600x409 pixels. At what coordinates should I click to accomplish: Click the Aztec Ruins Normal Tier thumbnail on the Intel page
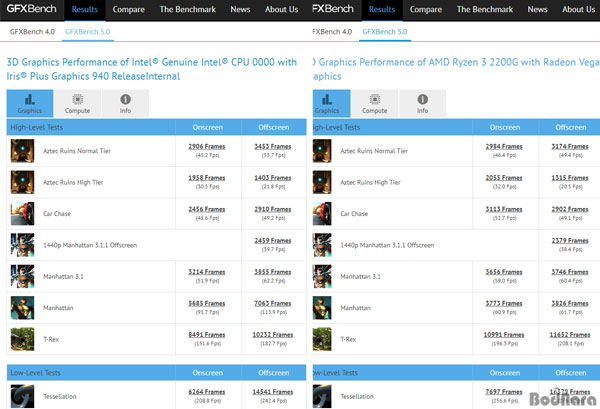coord(22,151)
